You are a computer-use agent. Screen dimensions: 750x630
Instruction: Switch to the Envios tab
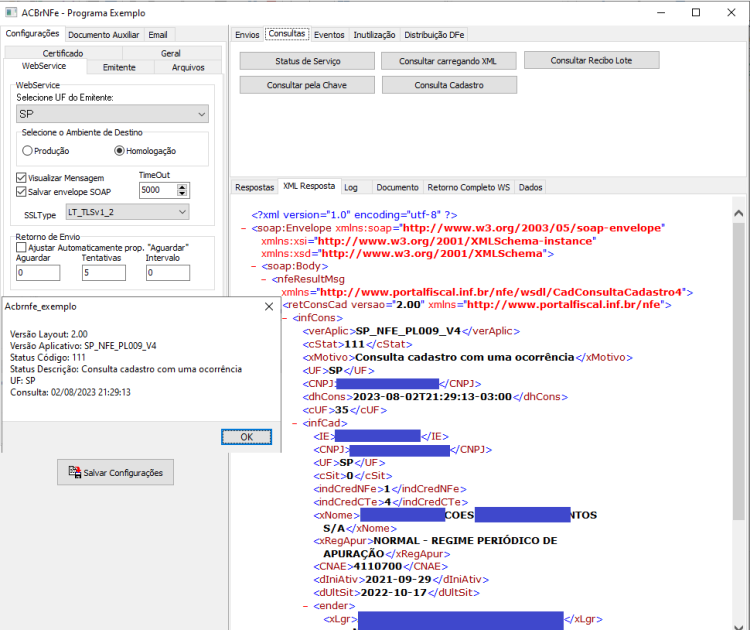[247, 35]
